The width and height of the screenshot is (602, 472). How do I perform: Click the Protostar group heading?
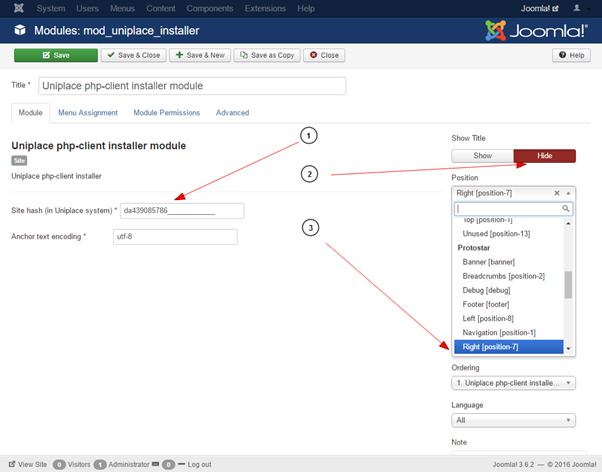tap(474, 248)
